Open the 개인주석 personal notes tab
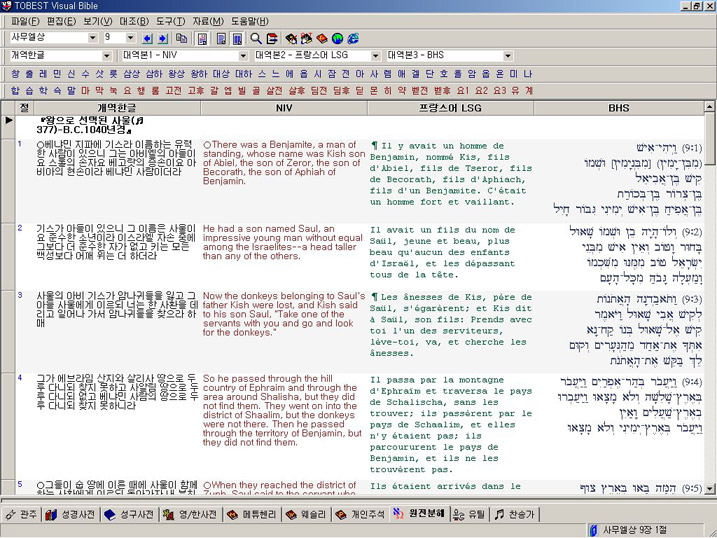 (x=360, y=515)
